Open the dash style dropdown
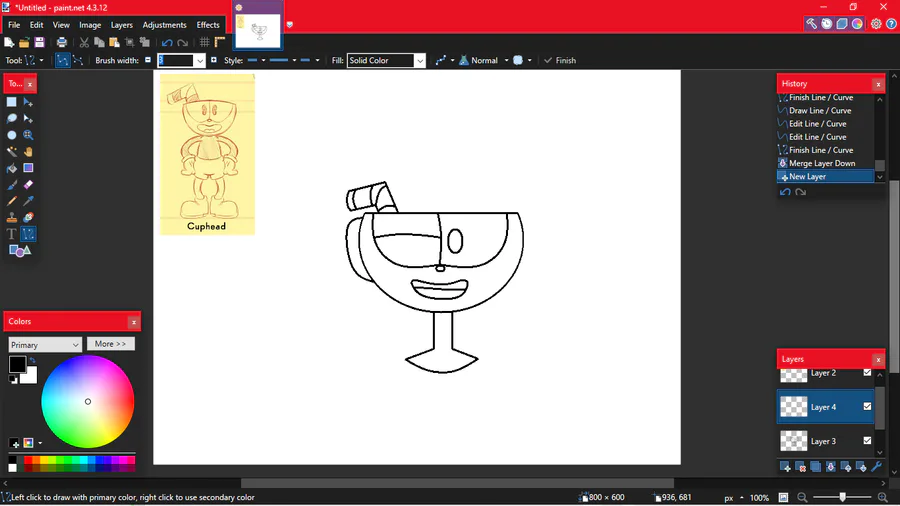900x506 pixels. click(282, 60)
